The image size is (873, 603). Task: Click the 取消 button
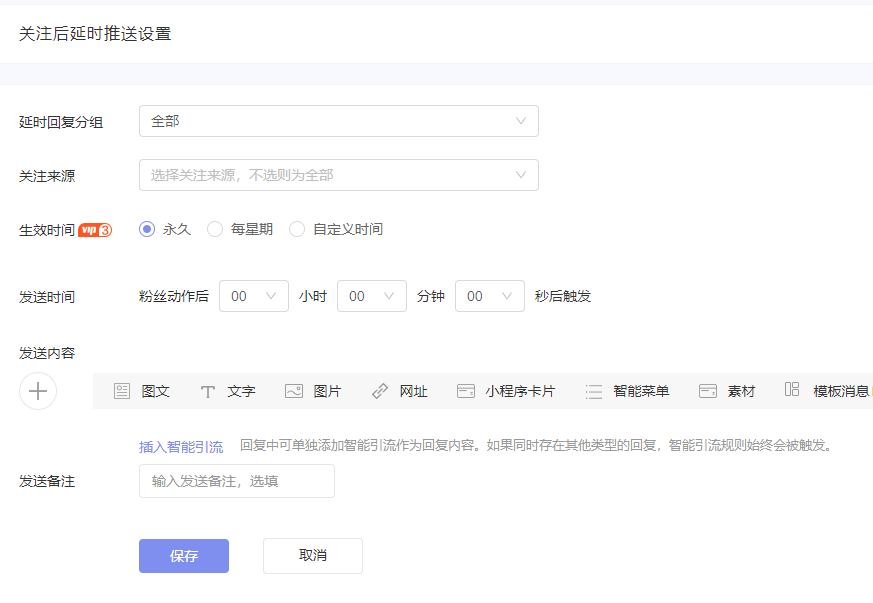click(x=313, y=555)
